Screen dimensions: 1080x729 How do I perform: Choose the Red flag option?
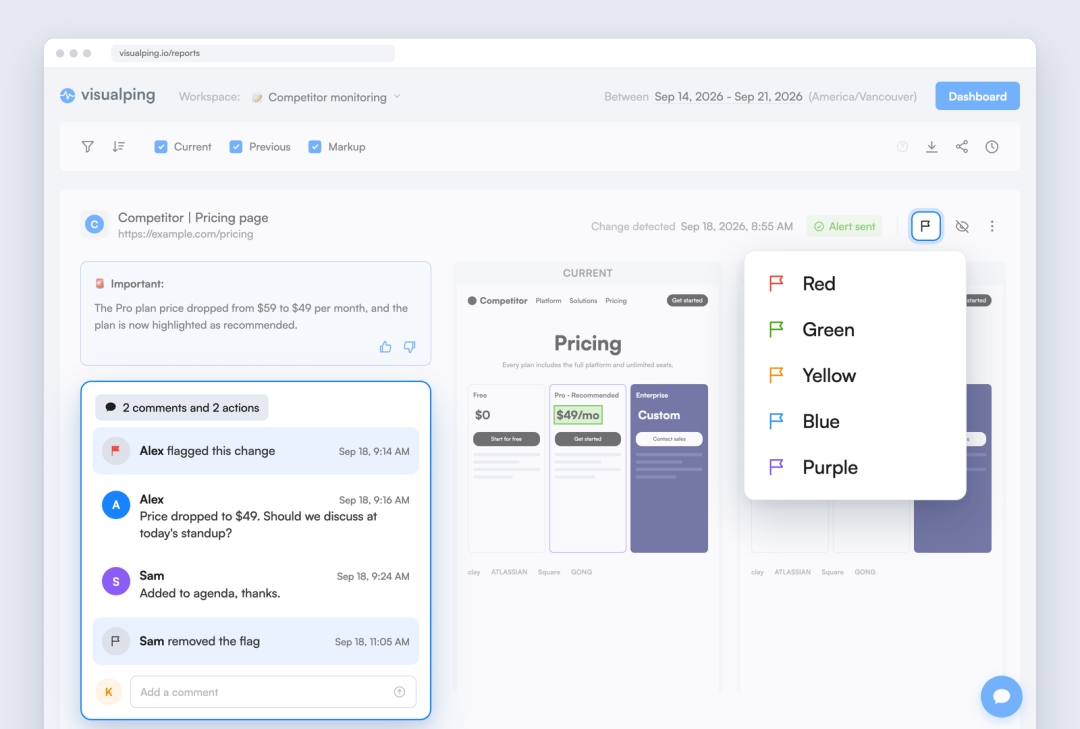(x=855, y=283)
